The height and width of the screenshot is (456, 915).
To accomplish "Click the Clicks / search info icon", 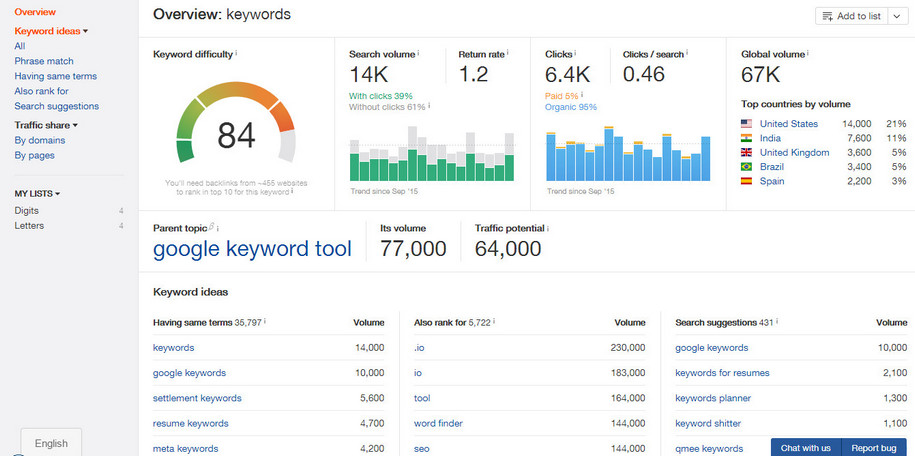I will pyautogui.click(x=687, y=53).
